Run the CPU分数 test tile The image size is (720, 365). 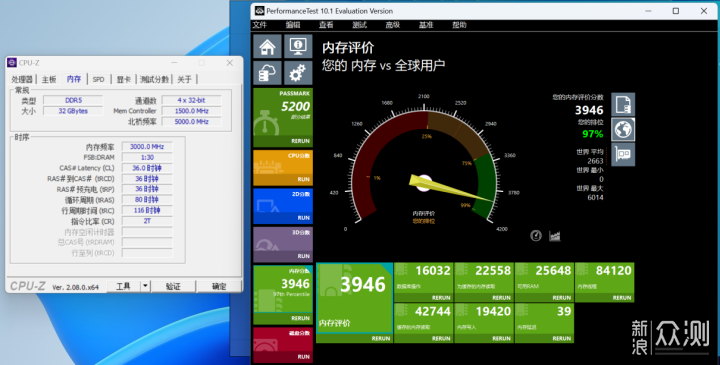[304, 179]
